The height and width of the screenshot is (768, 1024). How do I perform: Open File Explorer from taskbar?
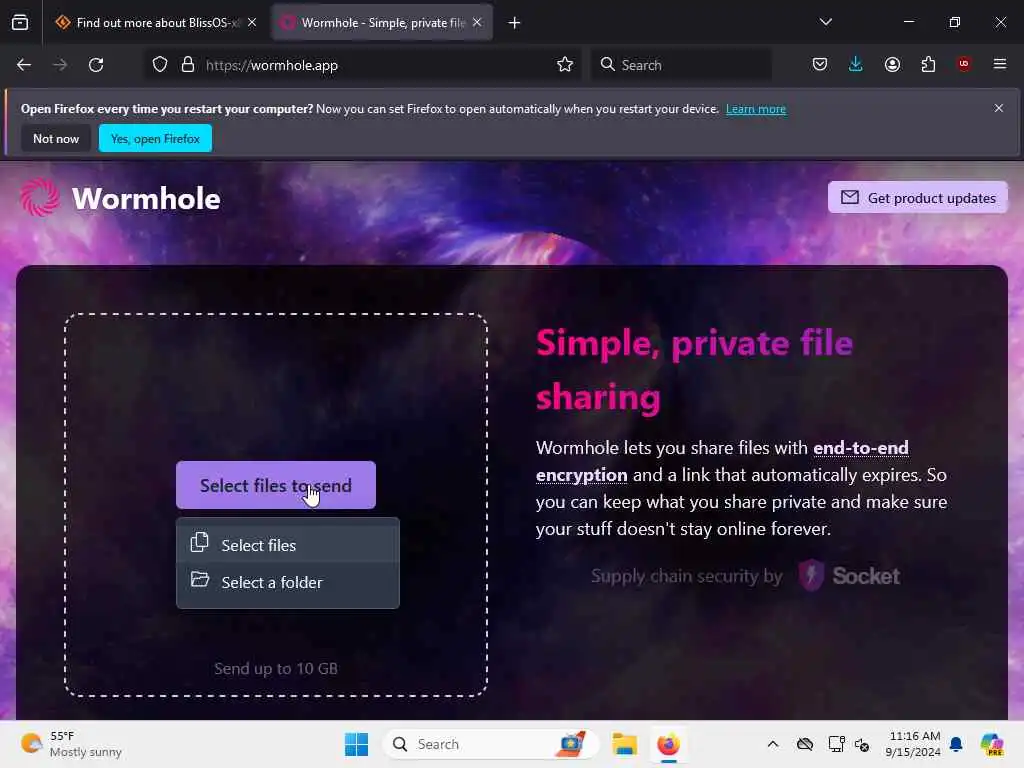pos(624,744)
